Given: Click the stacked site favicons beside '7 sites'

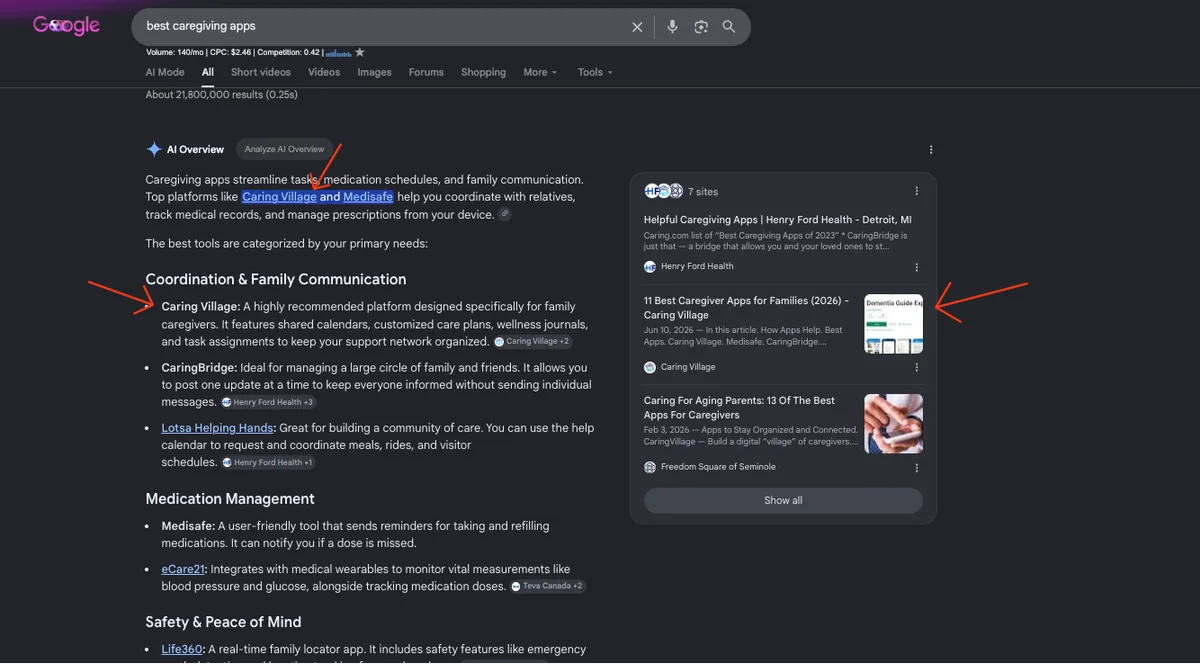Looking at the screenshot, I should [x=664, y=191].
